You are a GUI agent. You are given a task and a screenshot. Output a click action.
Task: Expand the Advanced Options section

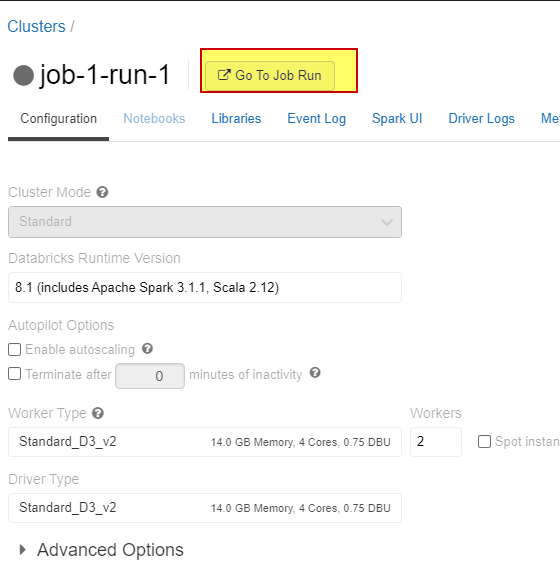101,550
